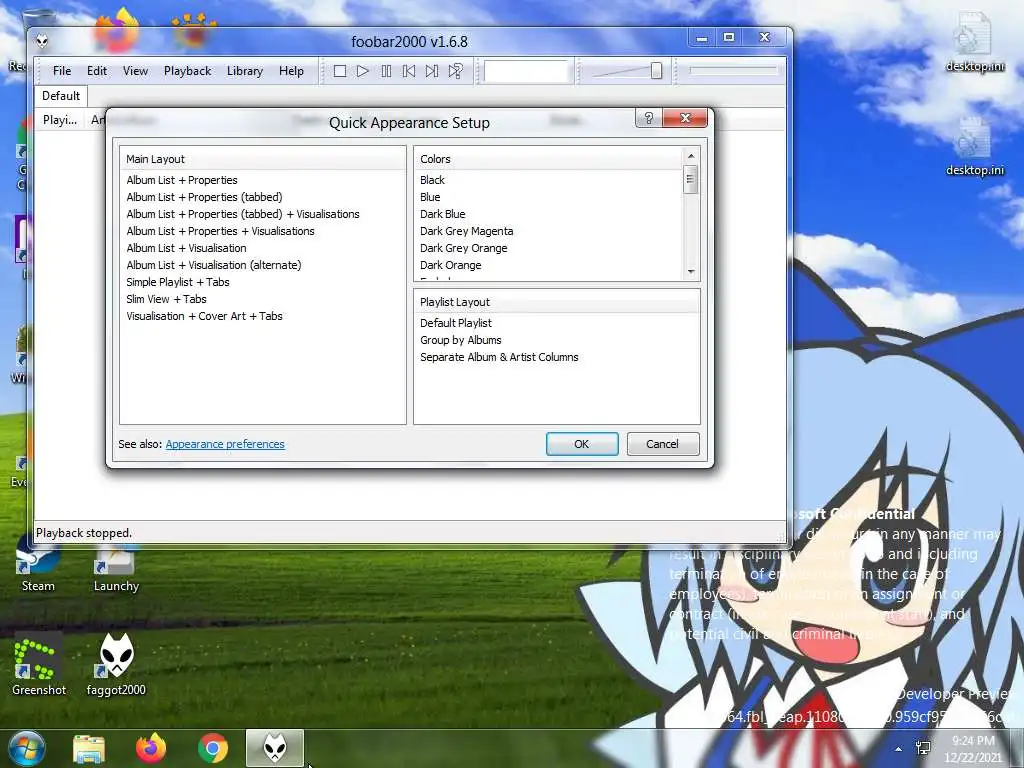1024x768 pixels.
Task: Minimize the foobar2000 window
Action: (702, 38)
